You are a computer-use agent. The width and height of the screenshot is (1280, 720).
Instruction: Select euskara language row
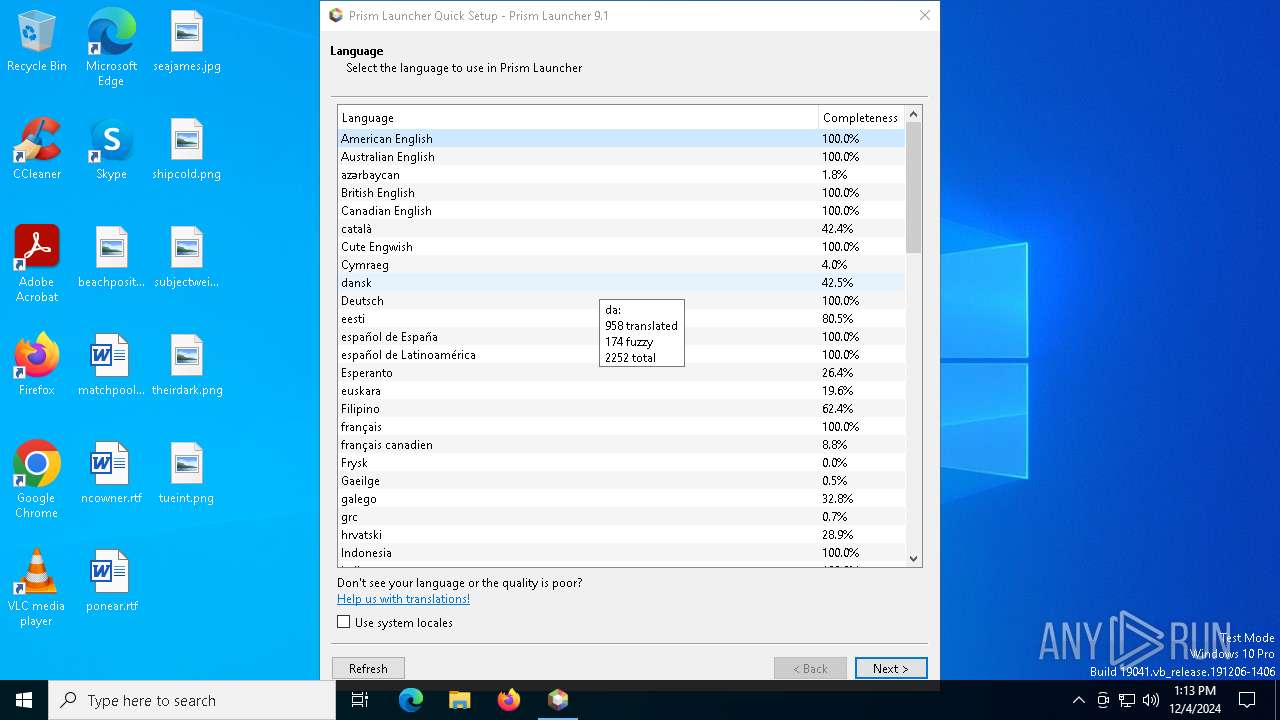[621, 391]
